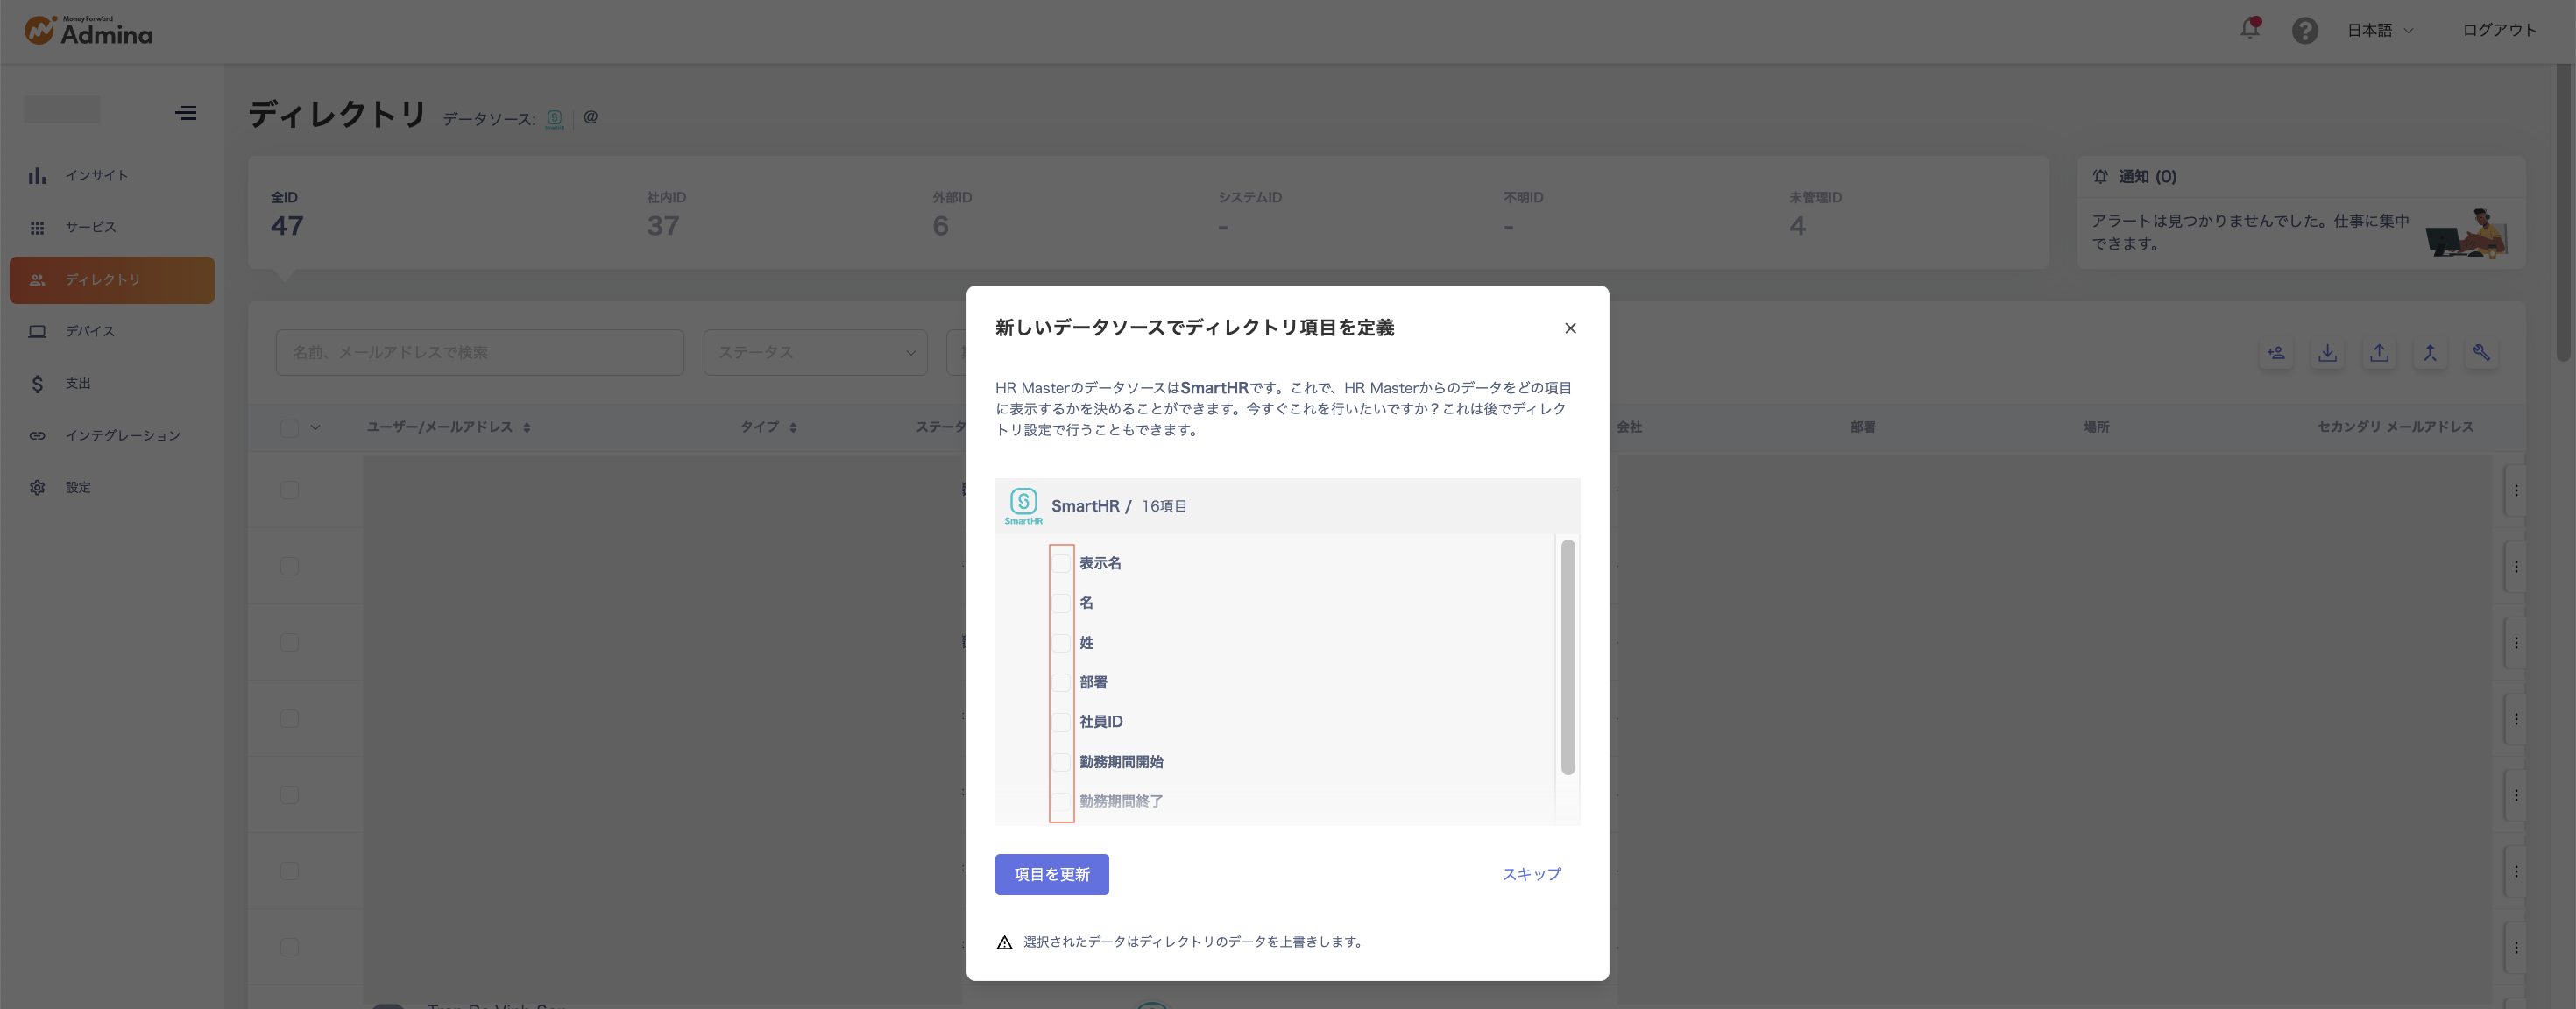Open the help question mark icon
Viewport: 2576px width, 1009px height.
[x=2304, y=30]
